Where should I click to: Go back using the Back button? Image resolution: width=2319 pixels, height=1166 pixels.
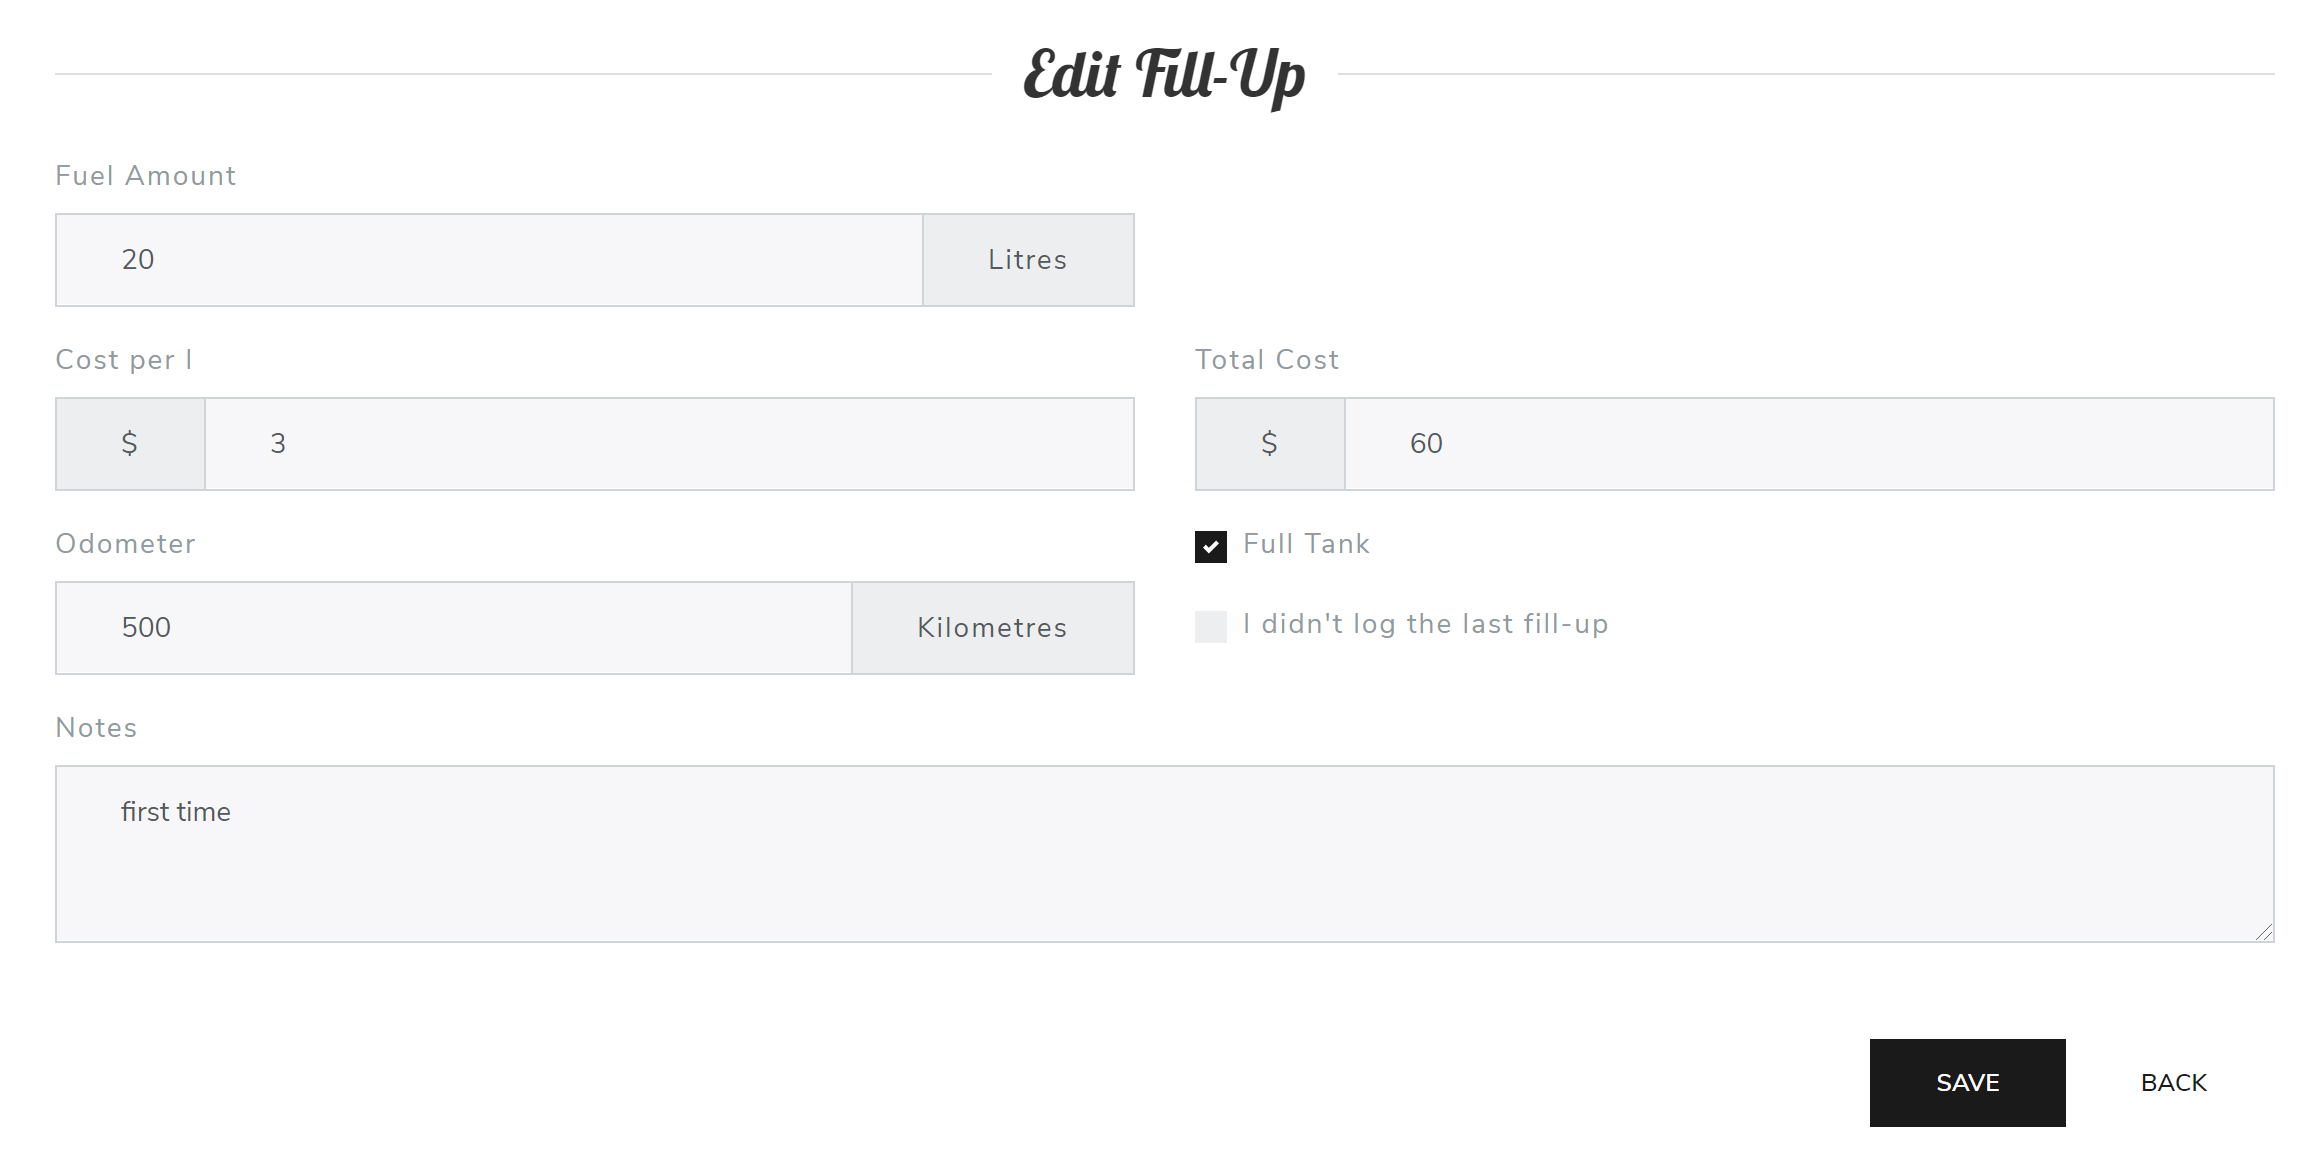[x=2173, y=1083]
